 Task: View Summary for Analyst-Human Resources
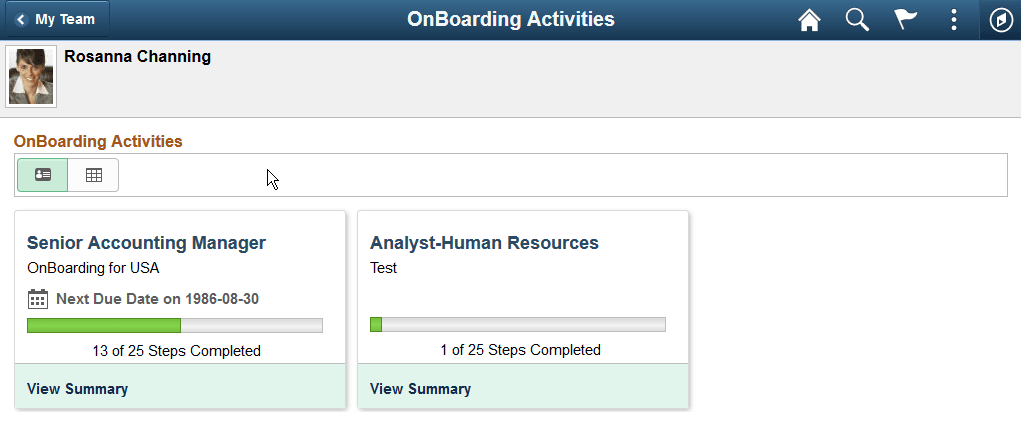[420, 389]
